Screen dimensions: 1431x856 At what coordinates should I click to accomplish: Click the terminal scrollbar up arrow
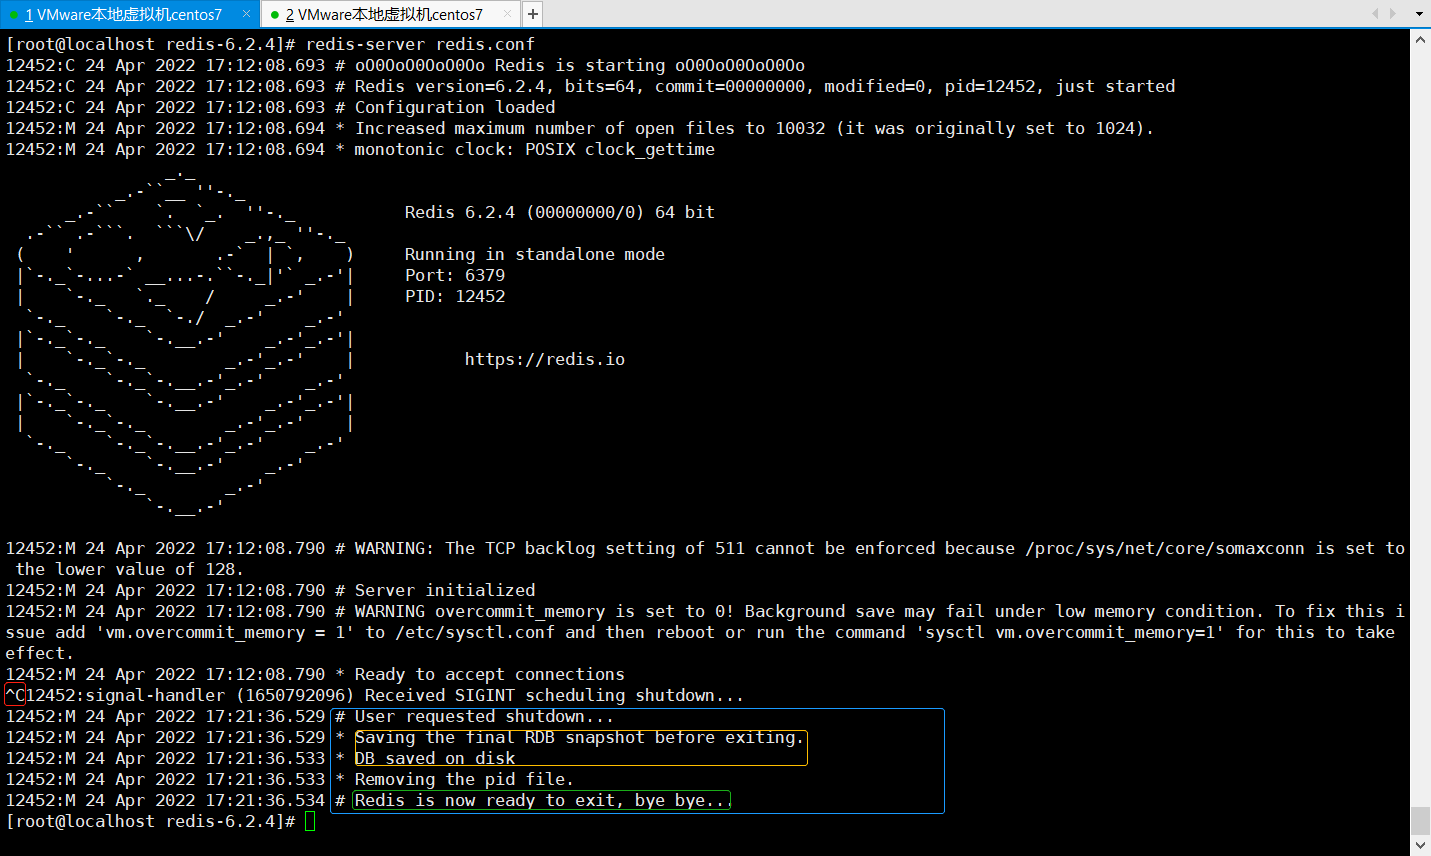(1420, 40)
